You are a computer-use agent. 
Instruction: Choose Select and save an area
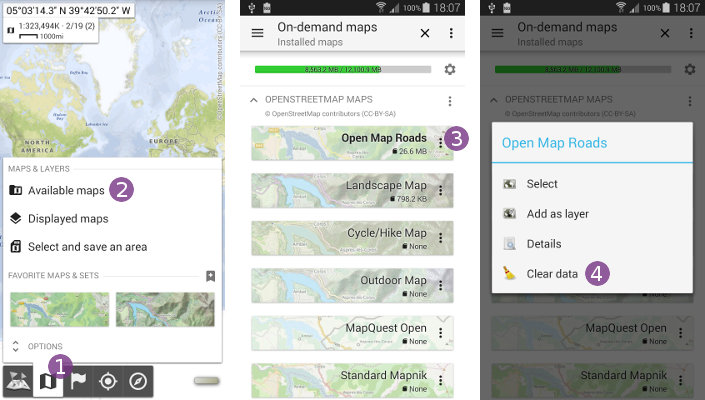click(78, 247)
